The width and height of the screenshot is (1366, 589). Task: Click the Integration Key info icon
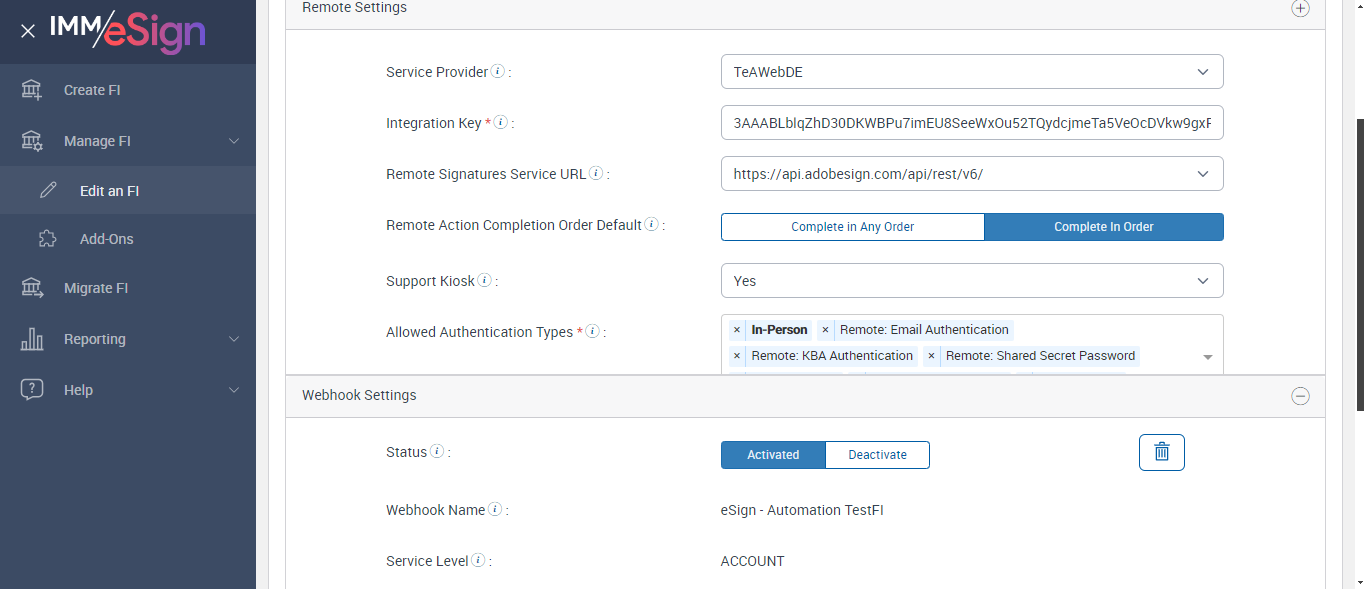click(501, 123)
